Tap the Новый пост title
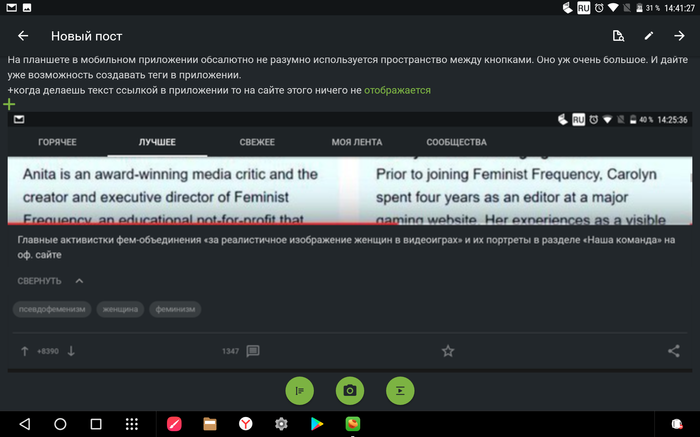700x437 pixels. click(x=87, y=36)
